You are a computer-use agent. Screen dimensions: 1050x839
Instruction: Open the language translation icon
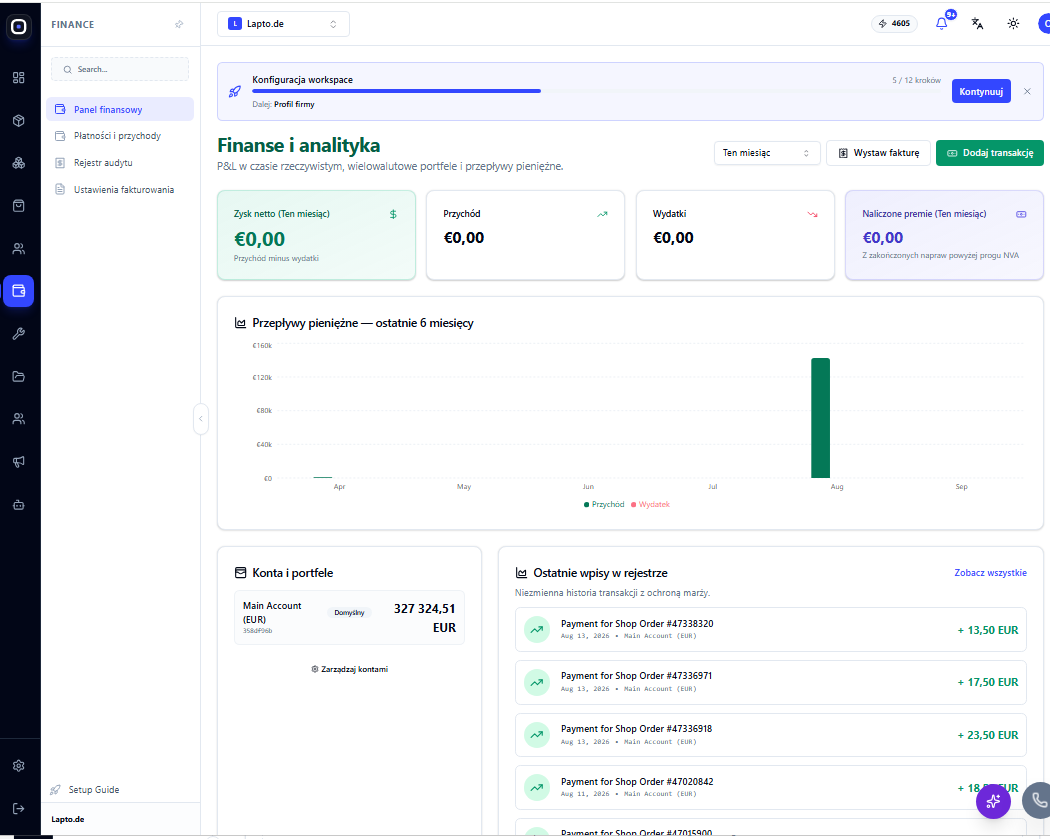[x=977, y=23]
